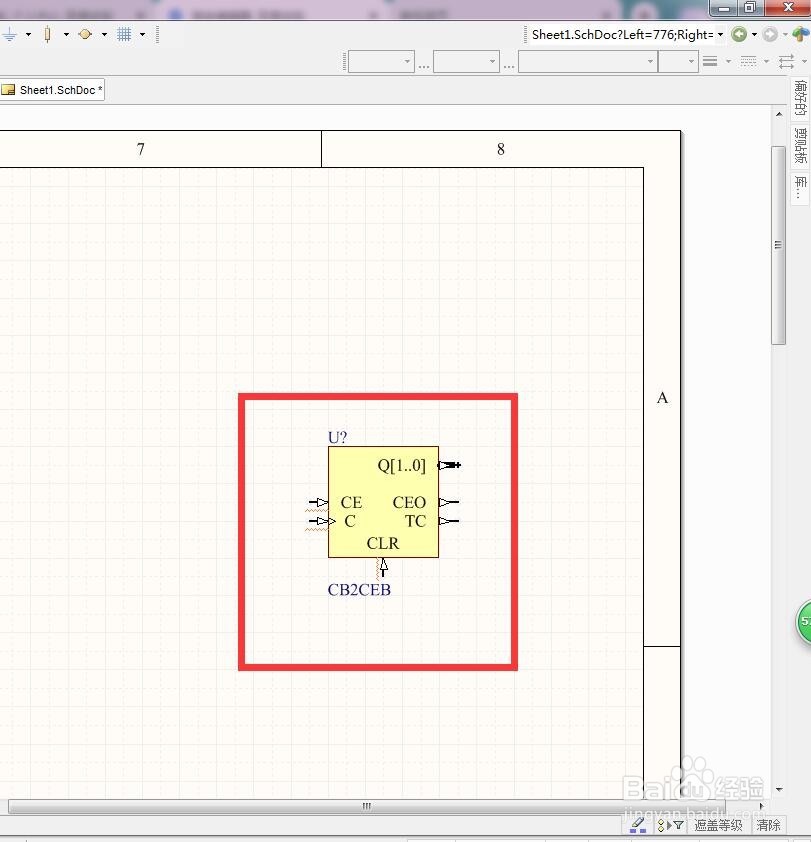Click the green navigate back icon
The width and height of the screenshot is (811, 842).
[739, 35]
